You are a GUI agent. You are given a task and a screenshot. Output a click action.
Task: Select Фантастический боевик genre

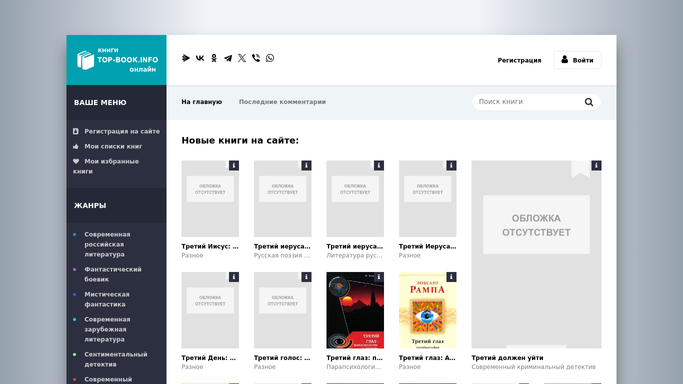pos(113,274)
